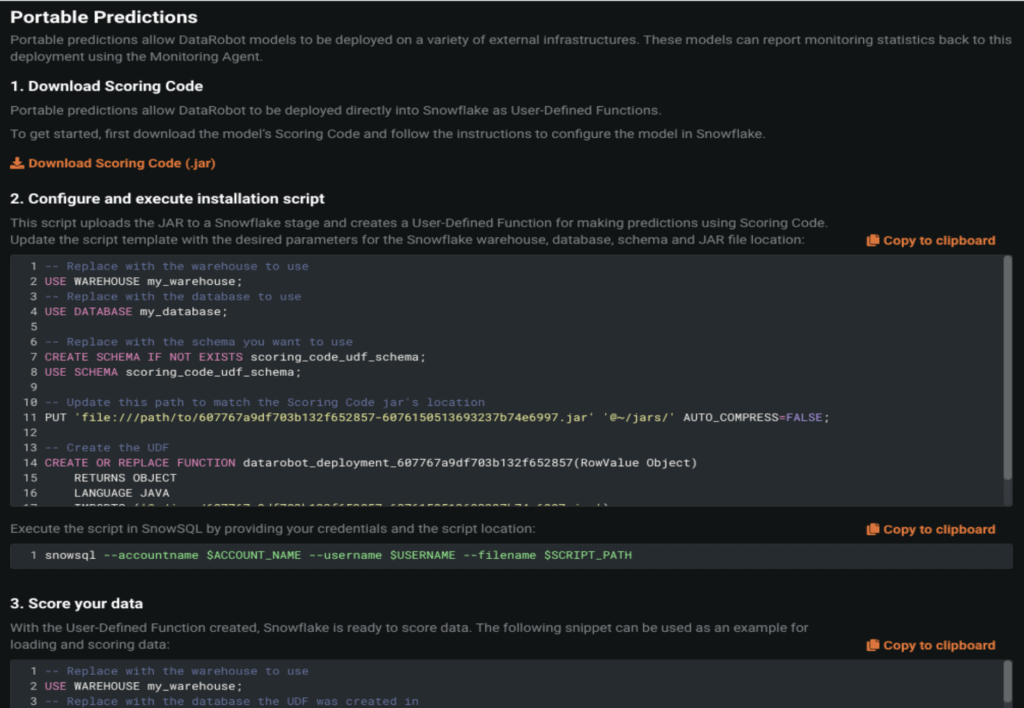This screenshot has width=1024, height=708.
Task: Select the '1. Download Scoring Code' heading
Action: pyautogui.click(x=107, y=86)
